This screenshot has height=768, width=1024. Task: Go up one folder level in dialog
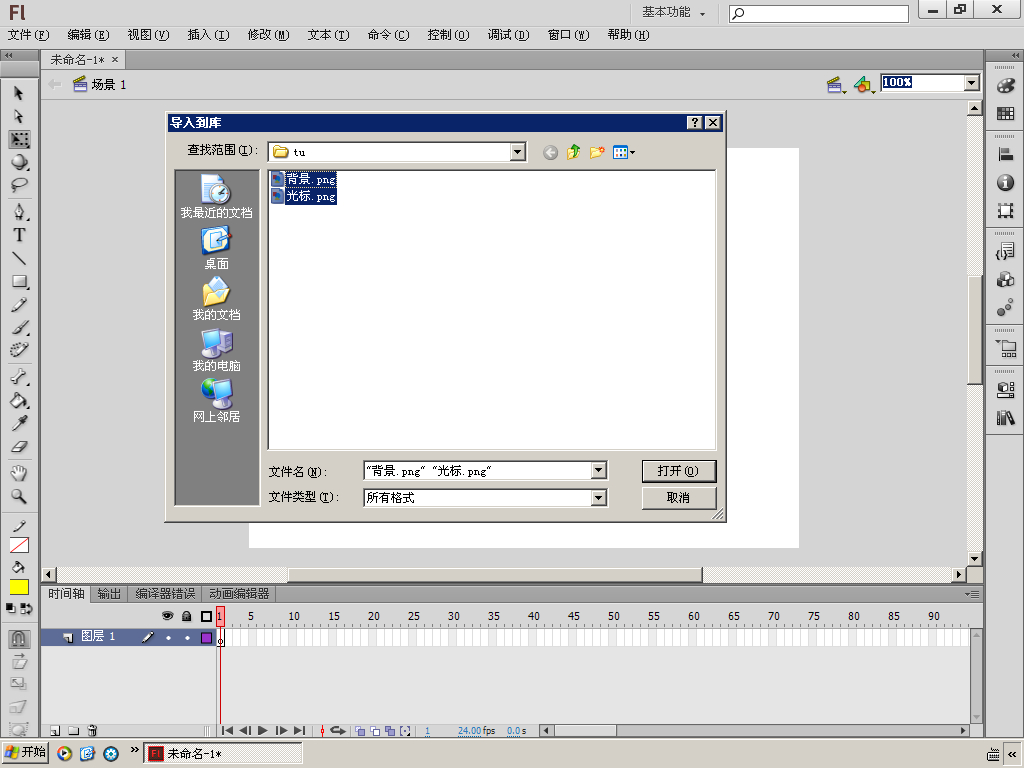573,152
